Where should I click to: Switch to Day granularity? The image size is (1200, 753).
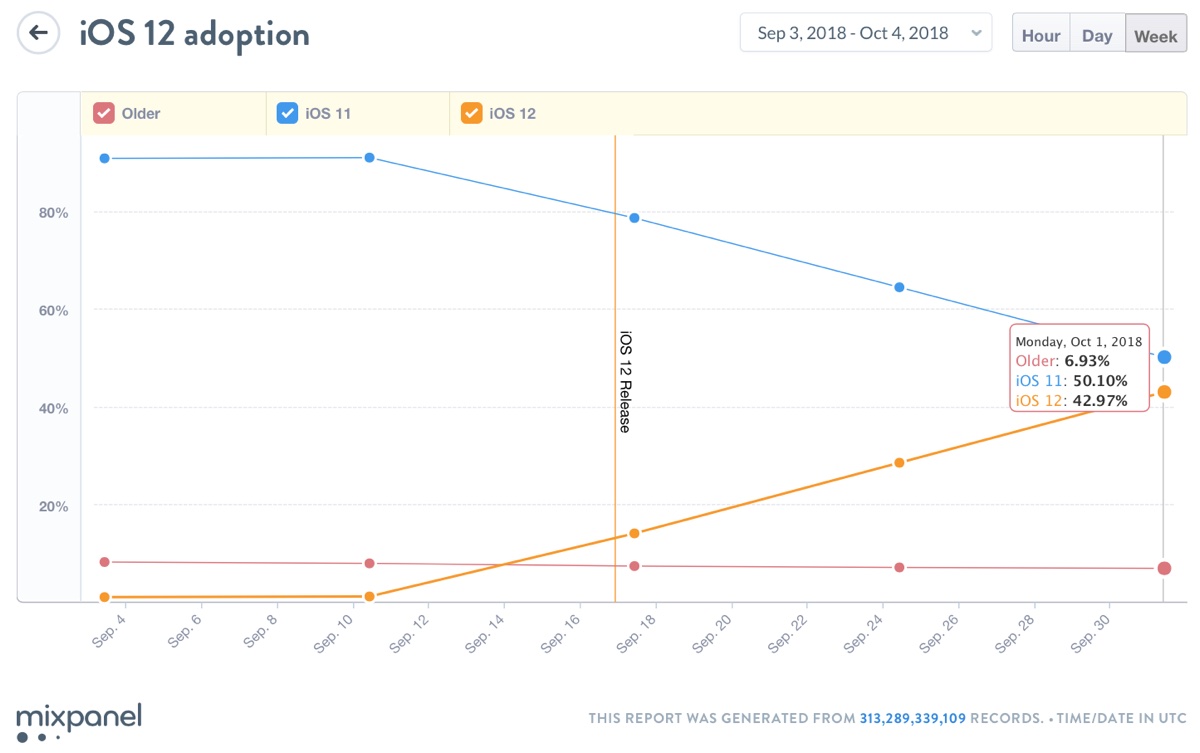click(x=1097, y=35)
